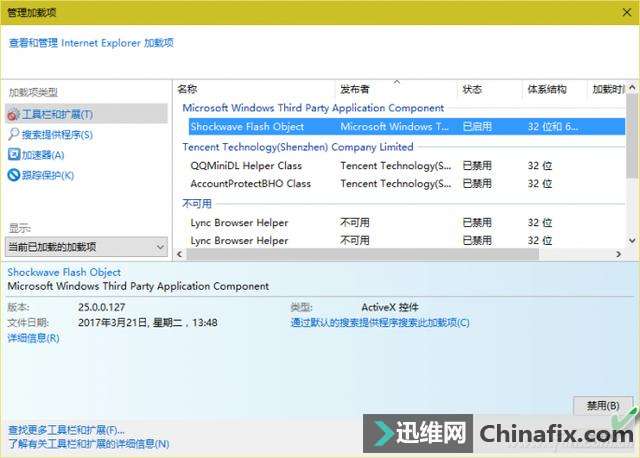This screenshot has width=640, height=458.
Task: Close the 管理加载项 dialog
Action: point(627,13)
